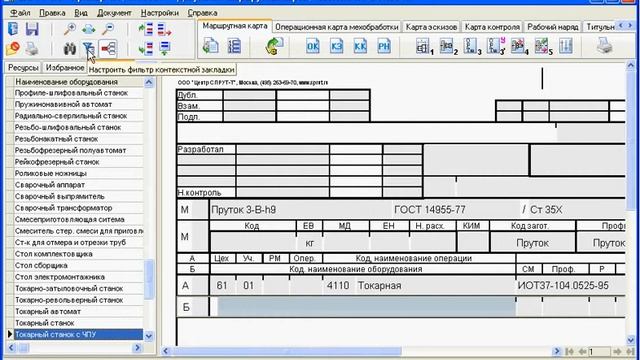The height and width of the screenshot is (360, 640).
Task: Click the toolbar icon numbered 5
Action: pyautogui.click(x=543, y=46)
